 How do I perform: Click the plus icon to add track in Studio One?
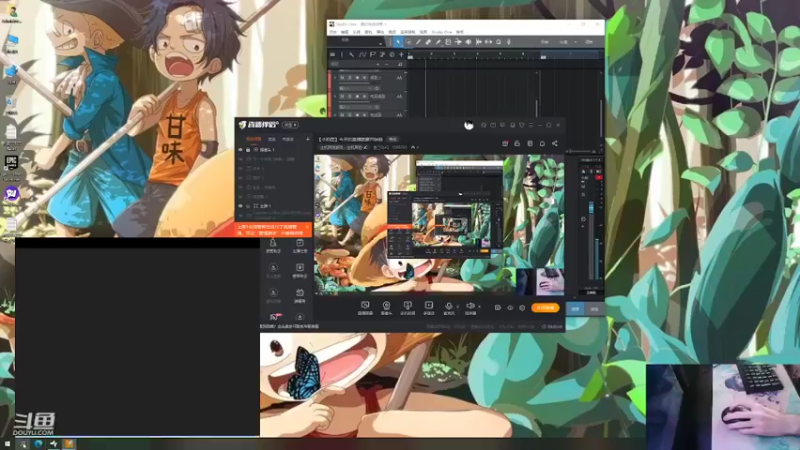coord(402,55)
